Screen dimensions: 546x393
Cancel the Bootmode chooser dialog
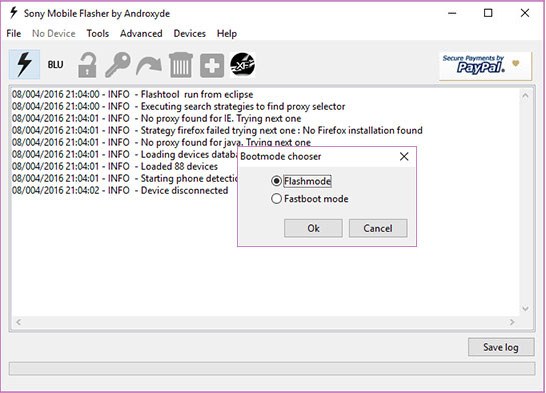(378, 228)
